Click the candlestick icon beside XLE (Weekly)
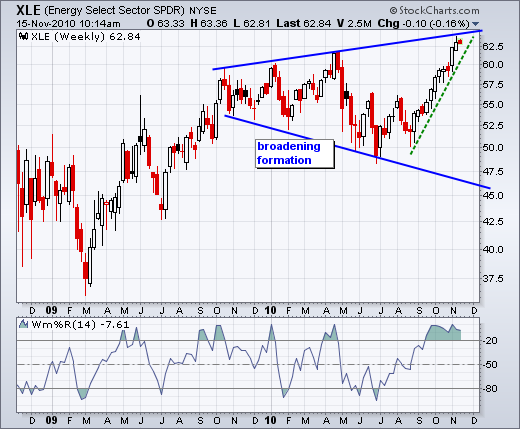 [23, 36]
